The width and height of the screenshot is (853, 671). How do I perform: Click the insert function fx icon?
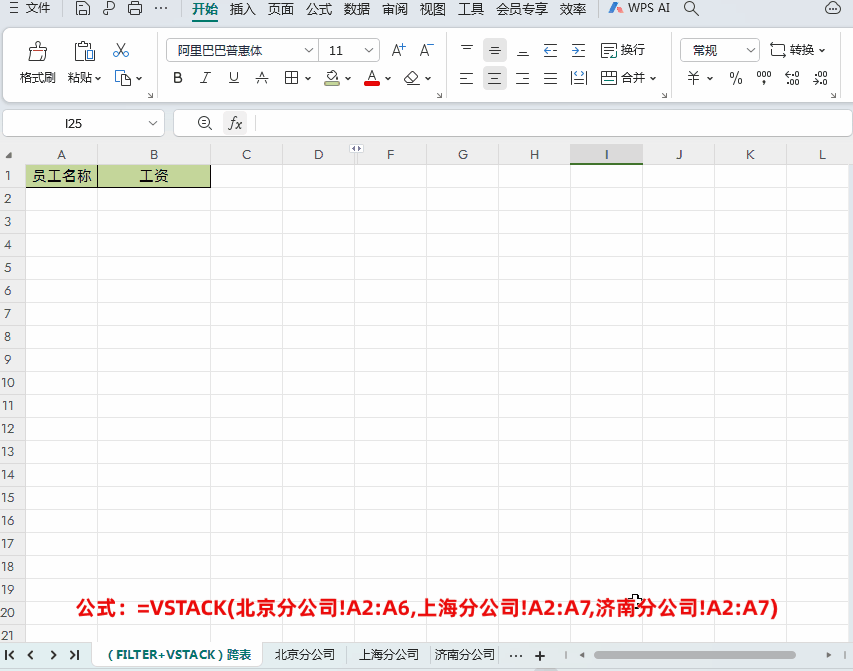[235, 123]
